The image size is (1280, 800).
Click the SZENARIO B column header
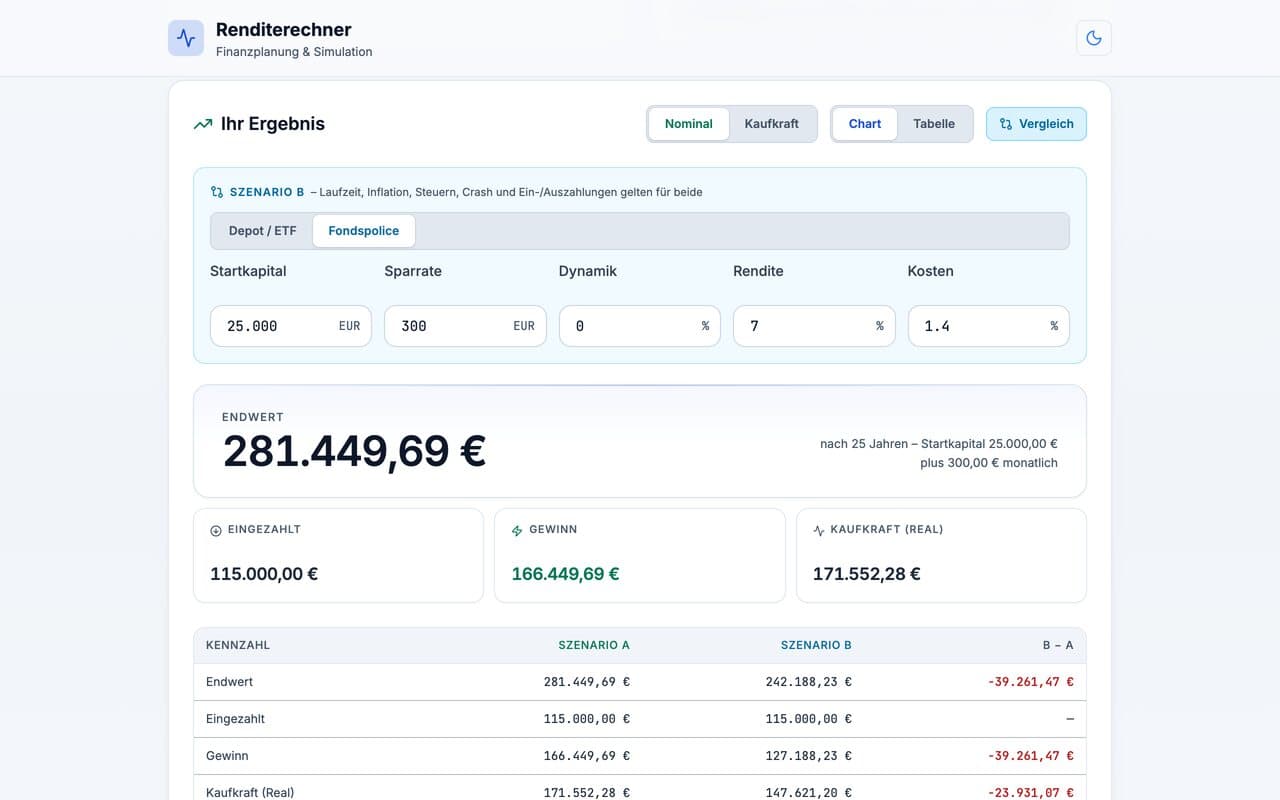tap(816, 645)
